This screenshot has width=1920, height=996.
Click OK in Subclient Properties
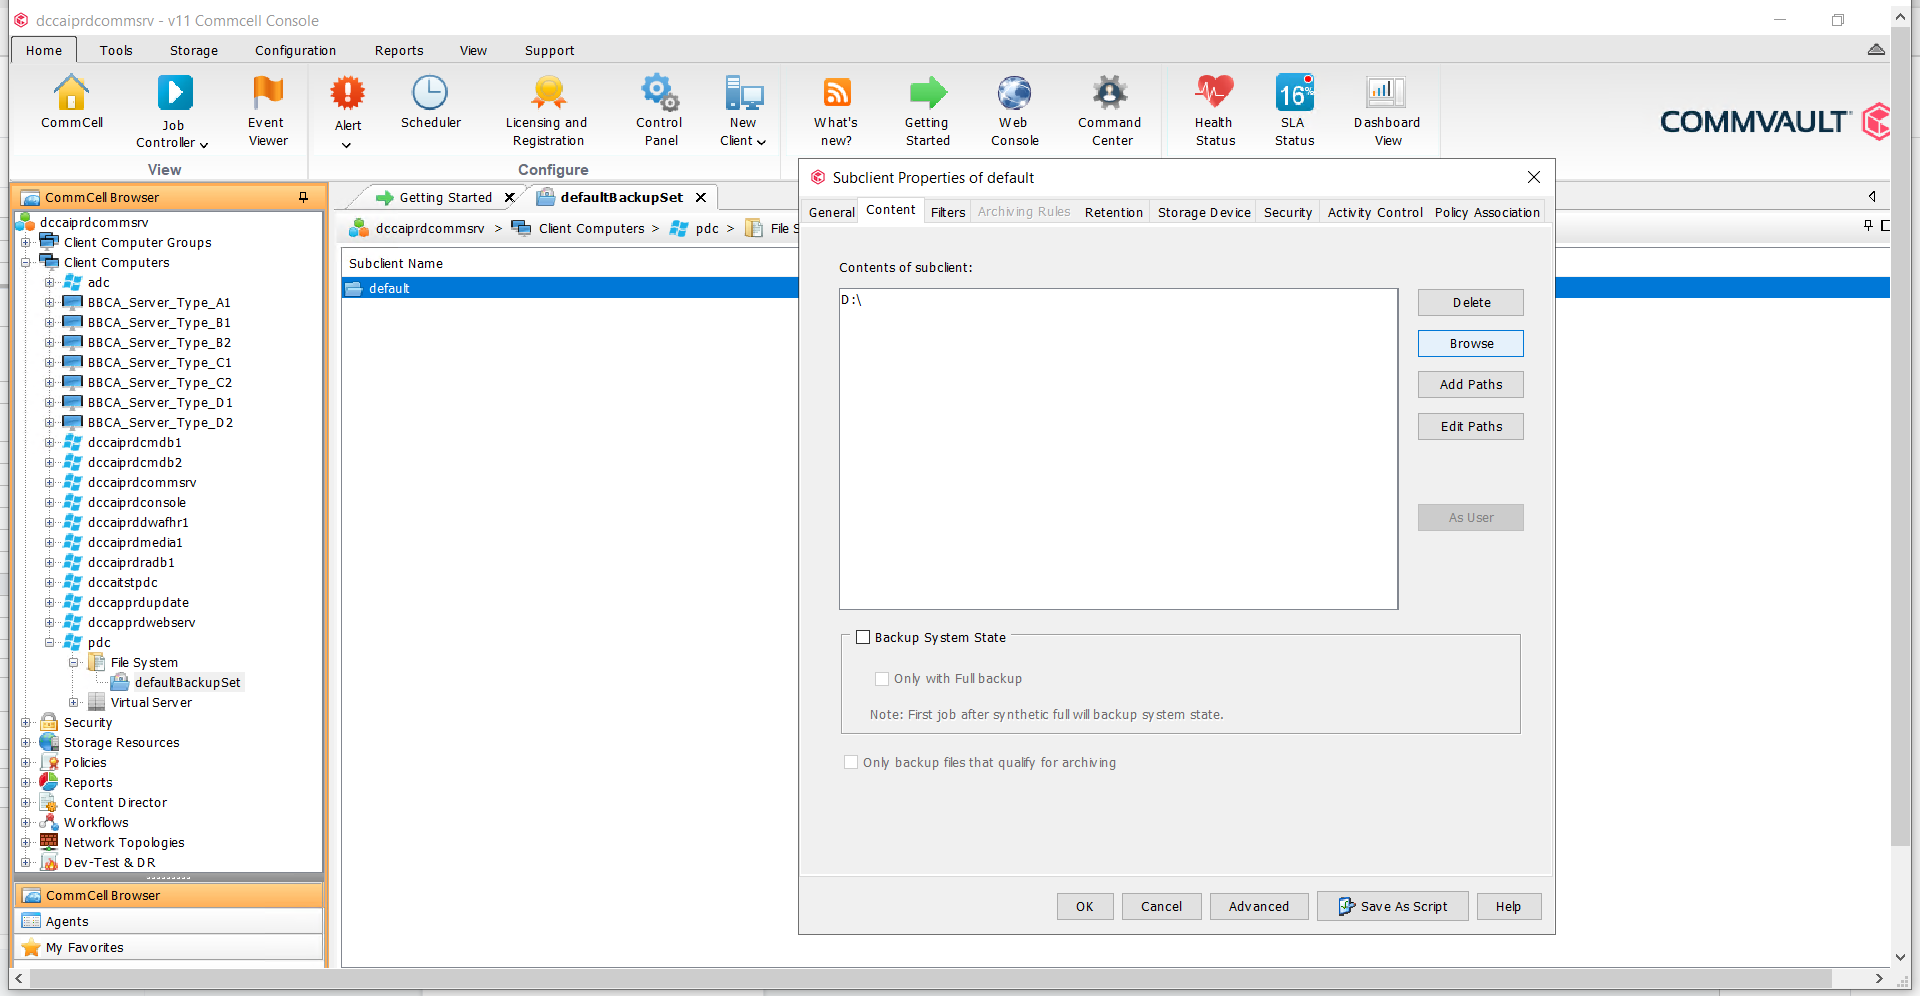1085,906
